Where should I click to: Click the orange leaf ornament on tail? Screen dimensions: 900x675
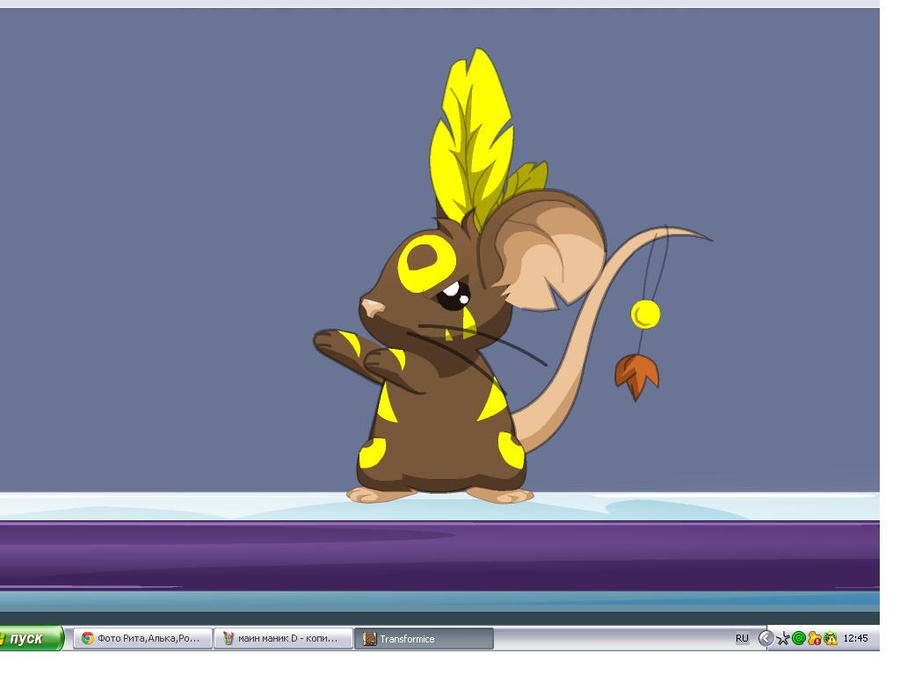(637, 376)
